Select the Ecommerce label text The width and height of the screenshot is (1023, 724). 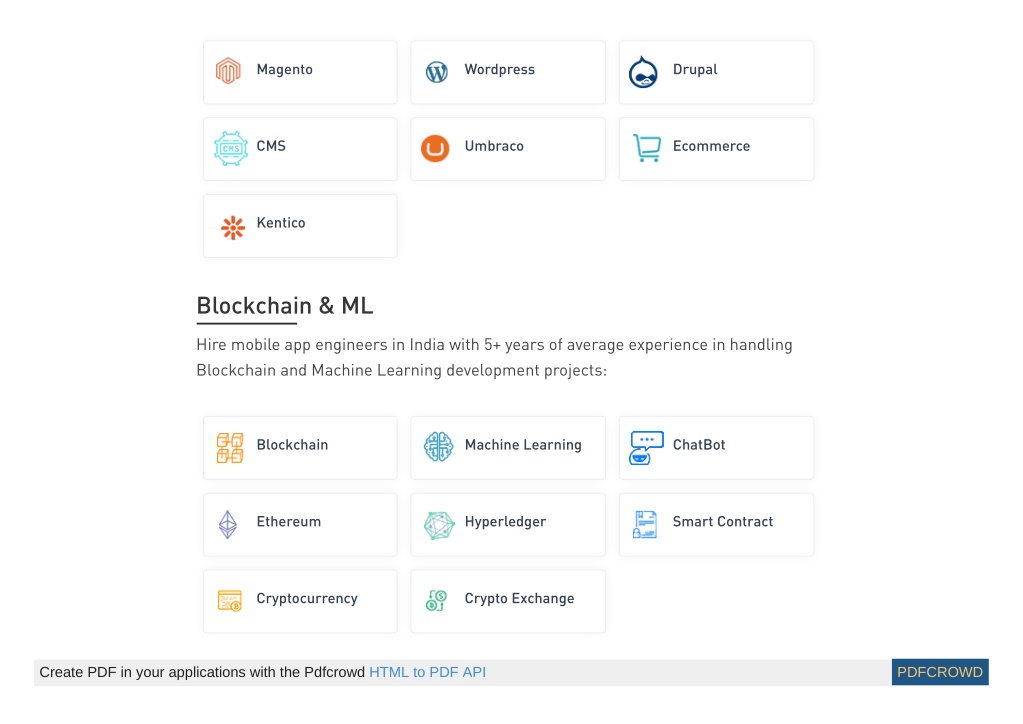[711, 146]
